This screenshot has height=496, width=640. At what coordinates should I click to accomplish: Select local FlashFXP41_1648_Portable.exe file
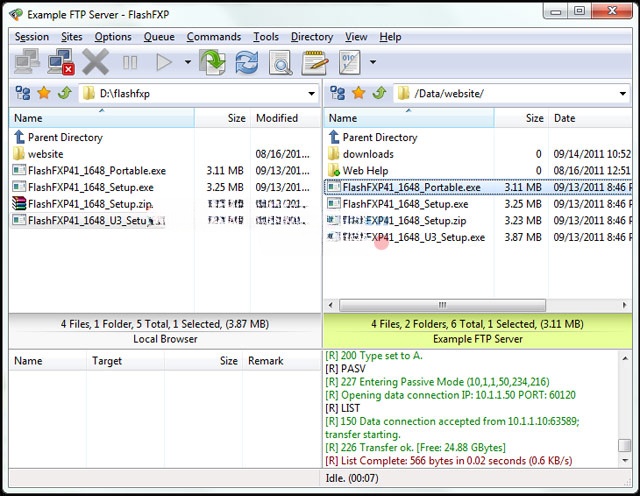tap(89, 171)
